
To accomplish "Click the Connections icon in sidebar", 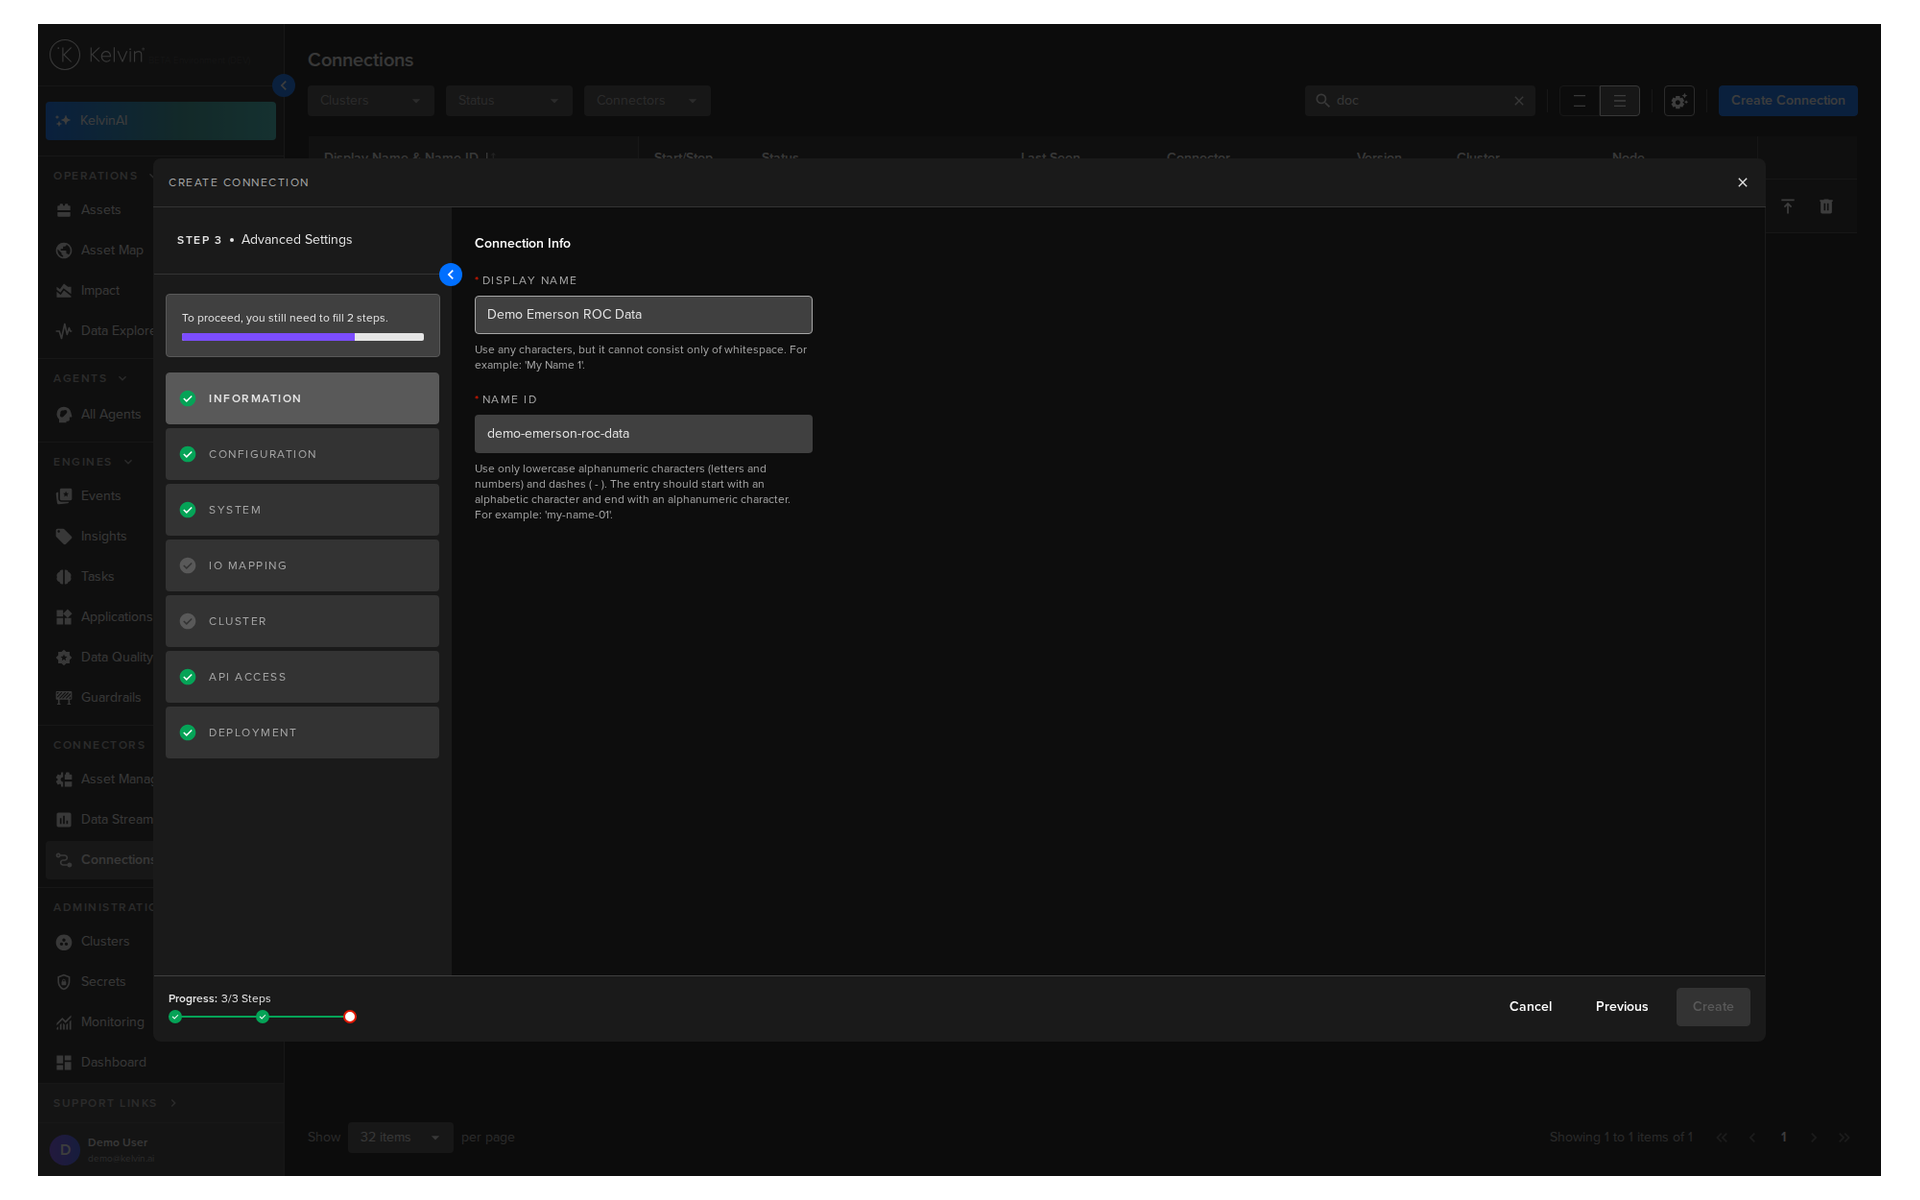I will [64, 859].
